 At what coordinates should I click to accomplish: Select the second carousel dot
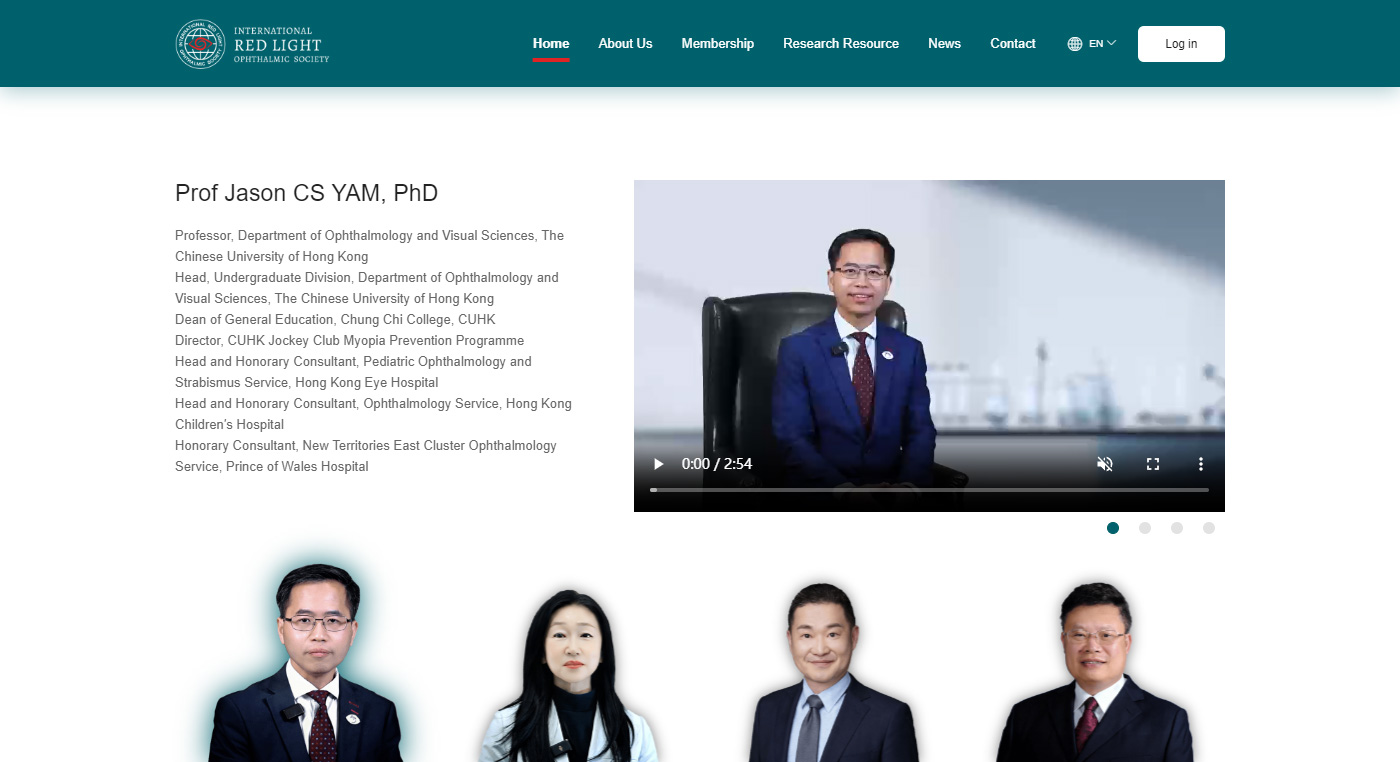pos(1145,528)
